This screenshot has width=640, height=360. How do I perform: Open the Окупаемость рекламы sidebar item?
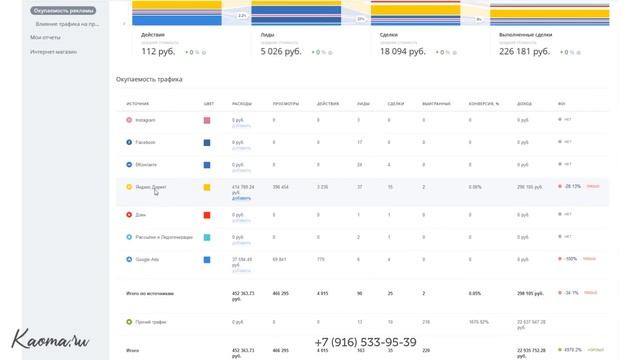pos(63,11)
